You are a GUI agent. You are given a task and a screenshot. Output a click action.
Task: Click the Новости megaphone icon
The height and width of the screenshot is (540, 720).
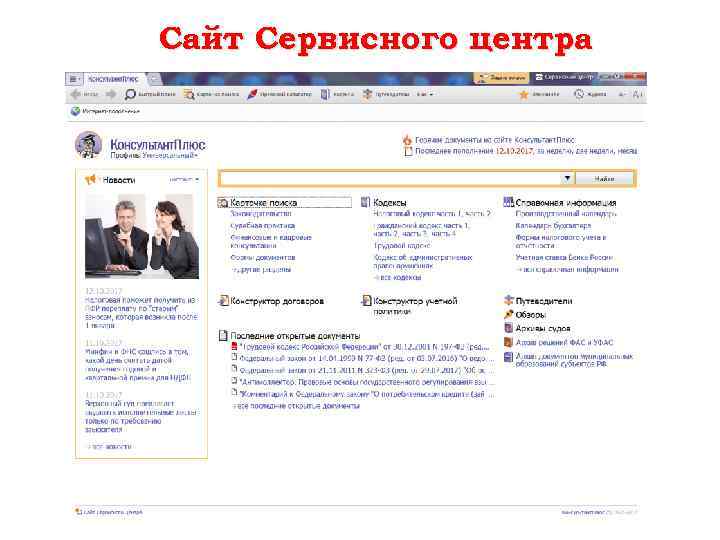click(x=91, y=180)
